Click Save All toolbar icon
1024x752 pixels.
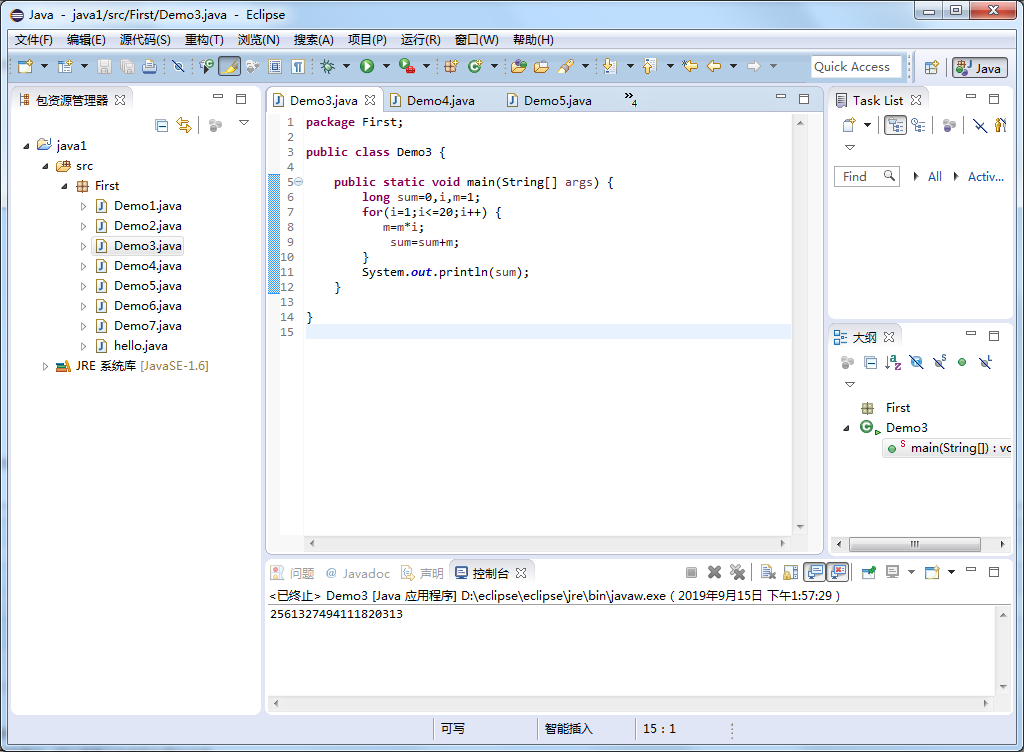127,66
